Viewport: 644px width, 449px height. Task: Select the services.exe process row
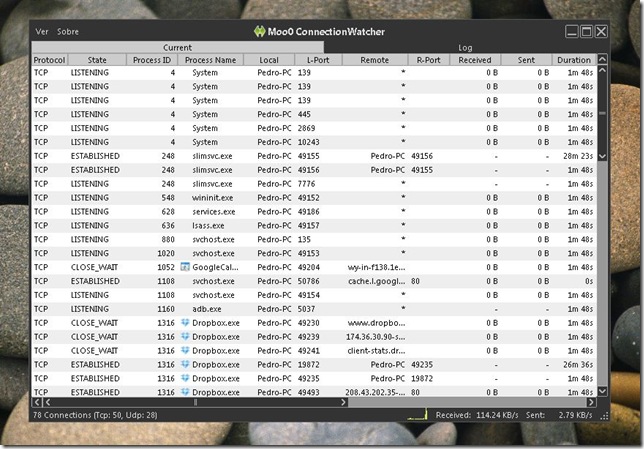point(314,212)
